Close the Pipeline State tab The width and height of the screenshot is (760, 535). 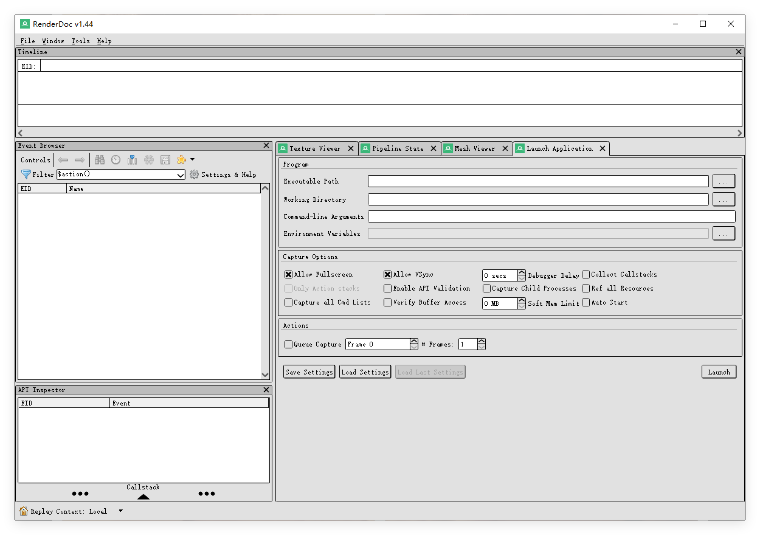[433, 148]
